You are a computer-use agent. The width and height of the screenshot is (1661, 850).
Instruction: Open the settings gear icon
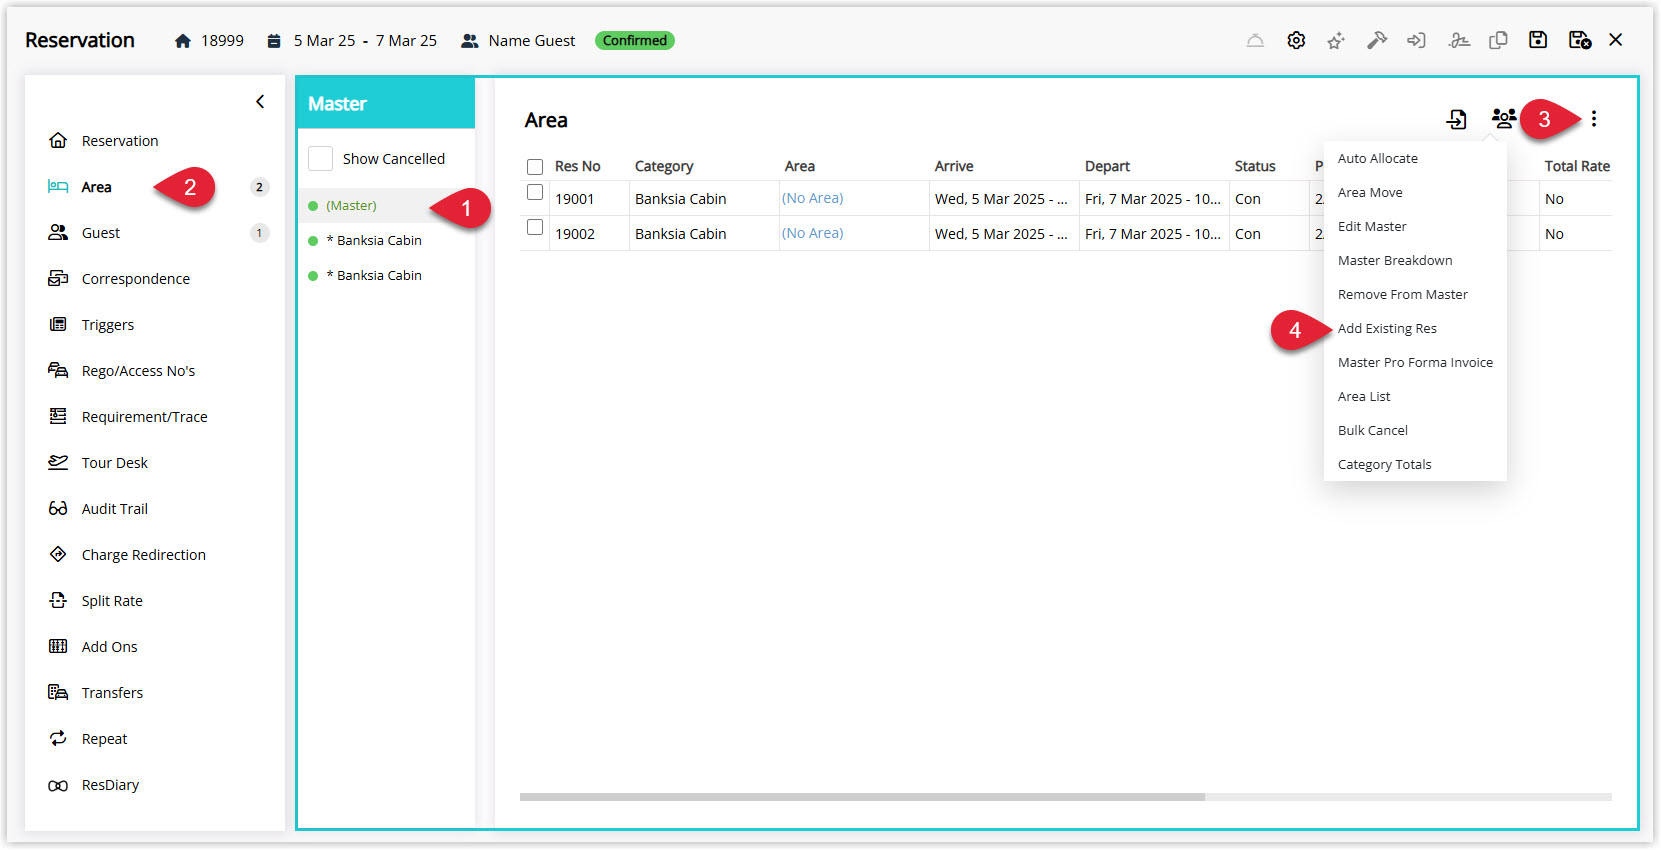click(1296, 41)
